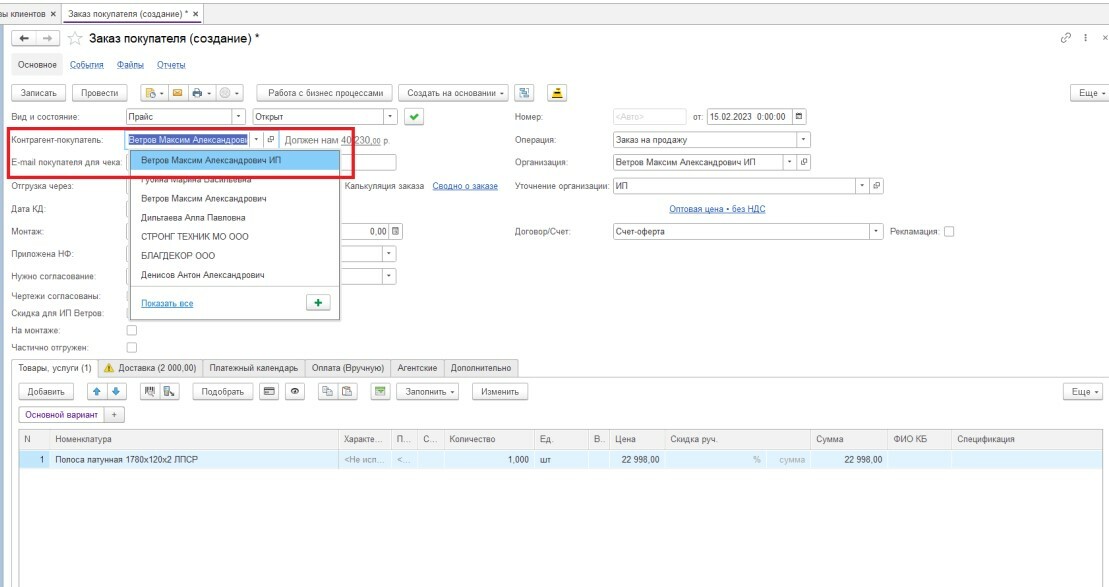1109x587 pixels.
Task: Open the three-dot form menu
Action: point(1086,38)
